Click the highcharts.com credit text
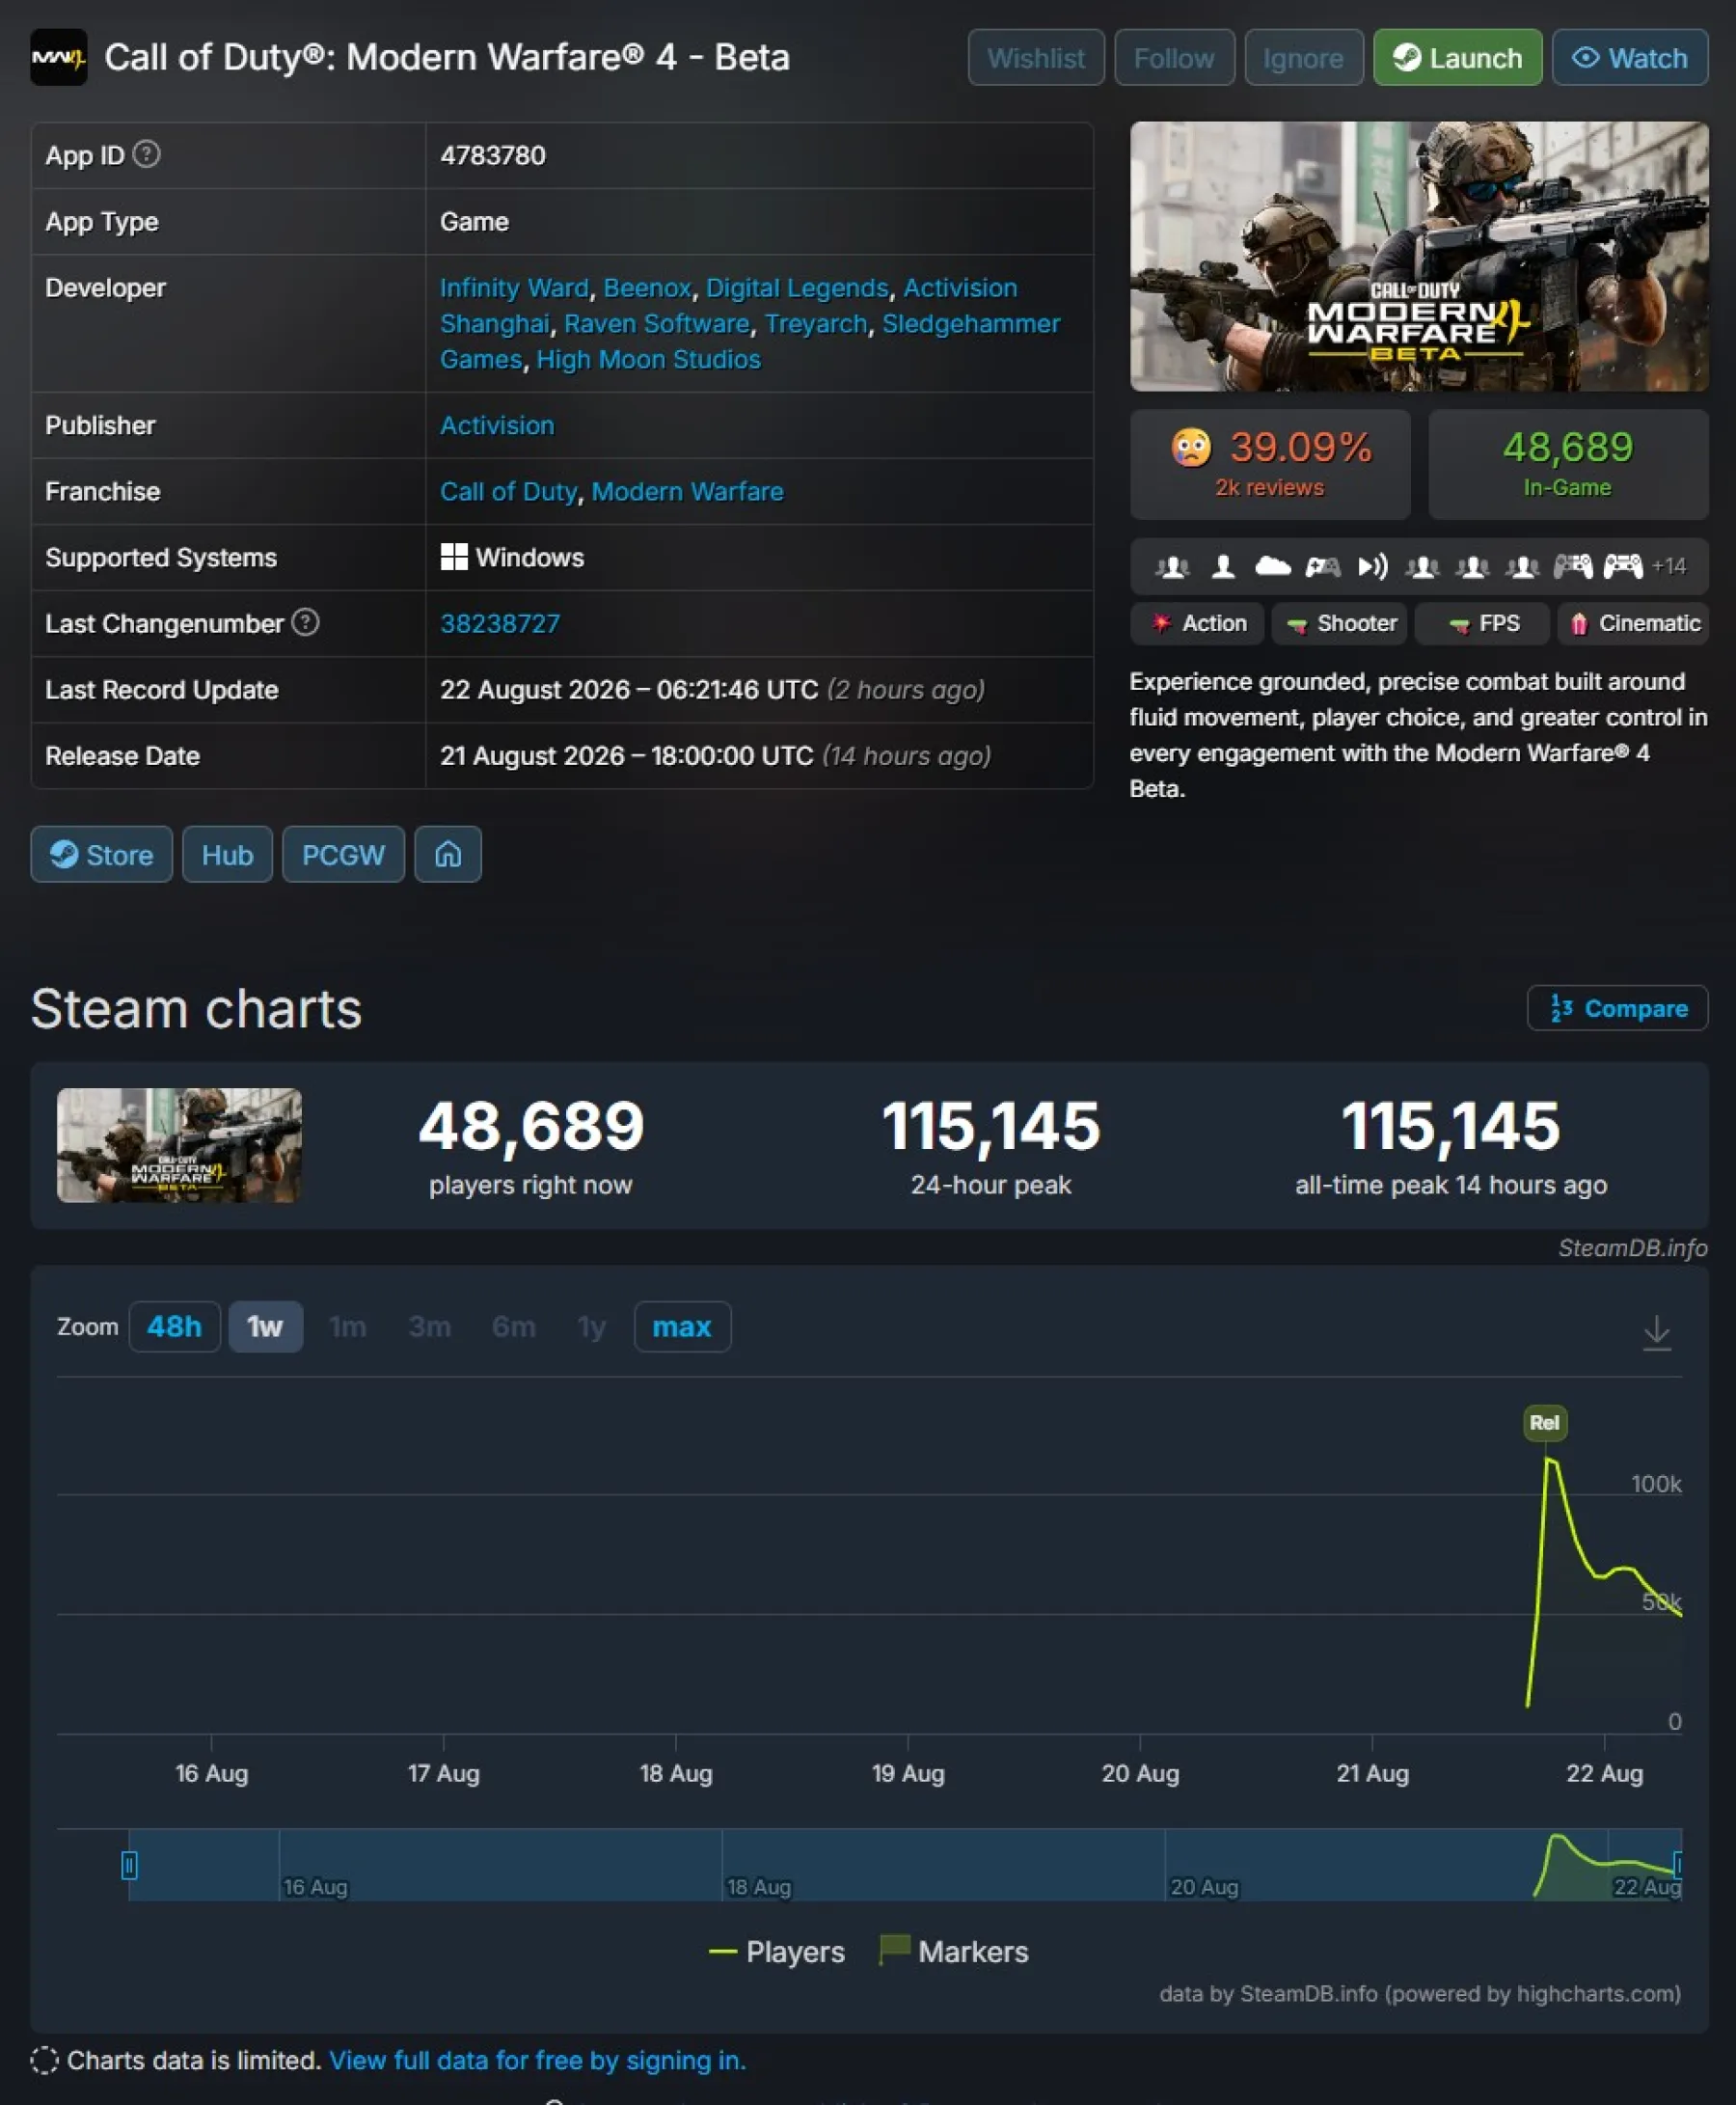Screen dimensions: 1736x2105 click(1420, 1993)
